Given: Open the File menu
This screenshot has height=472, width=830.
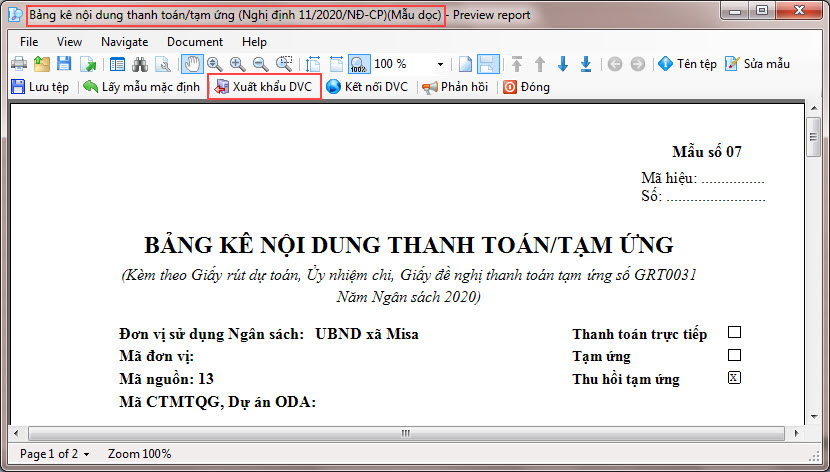Looking at the screenshot, I should pos(29,42).
